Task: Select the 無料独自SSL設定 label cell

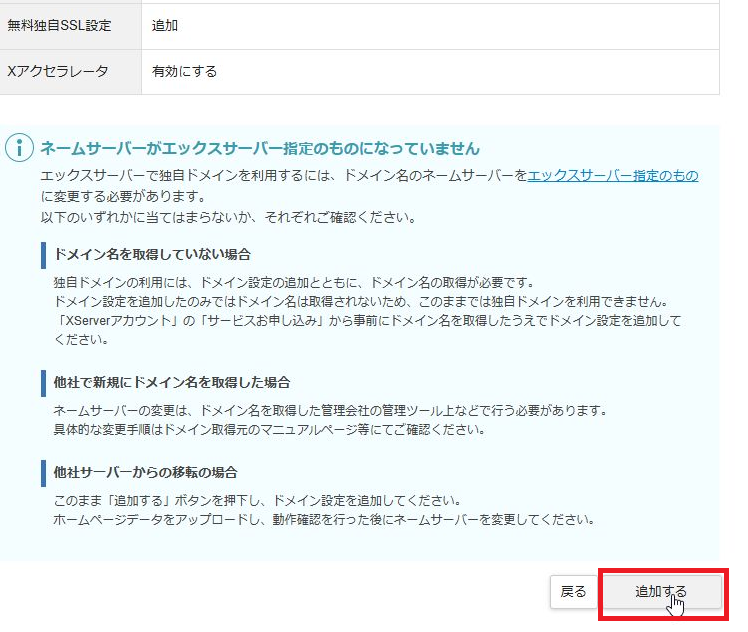Action: 71,26
